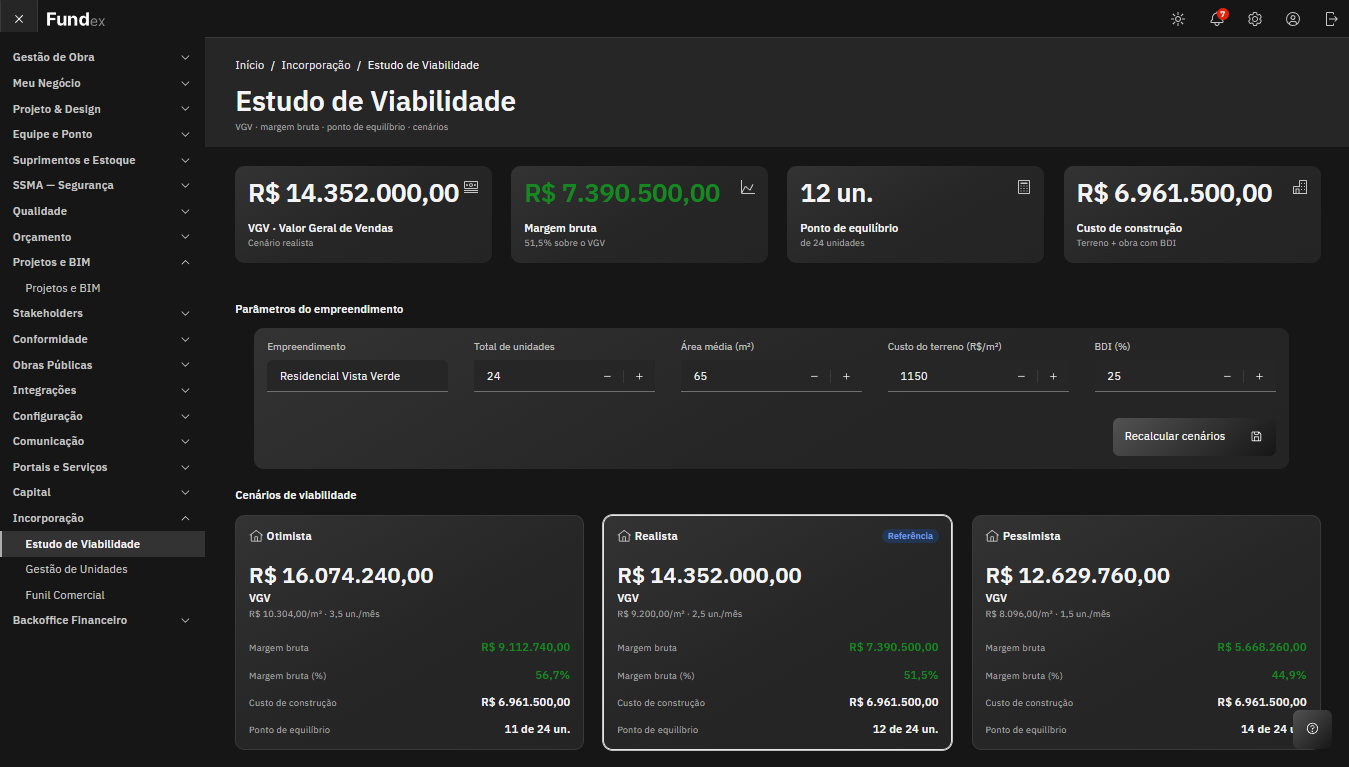Open the help question mark button
Viewport: 1349px width, 767px height.
pyautogui.click(x=1312, y=728)
